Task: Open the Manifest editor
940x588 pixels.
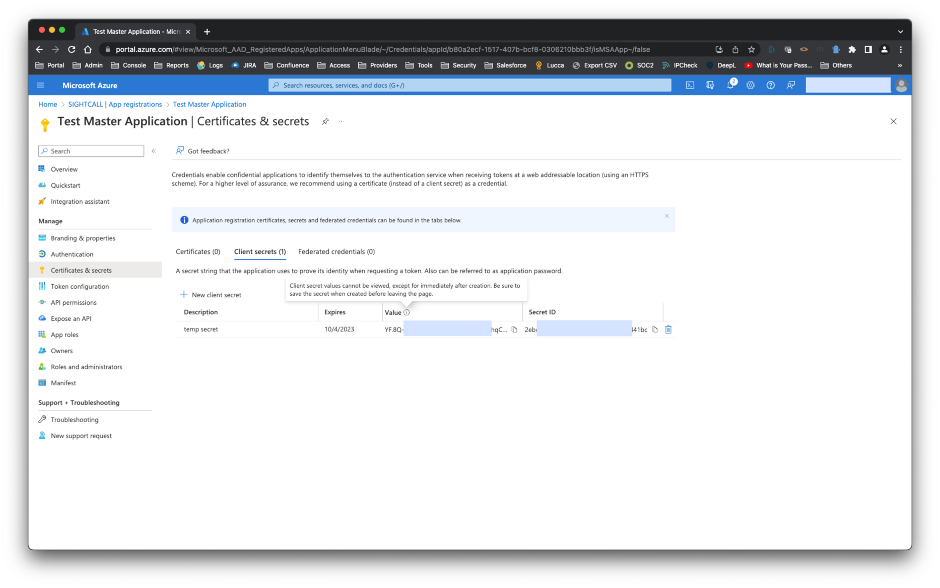Action: (63, 382)
